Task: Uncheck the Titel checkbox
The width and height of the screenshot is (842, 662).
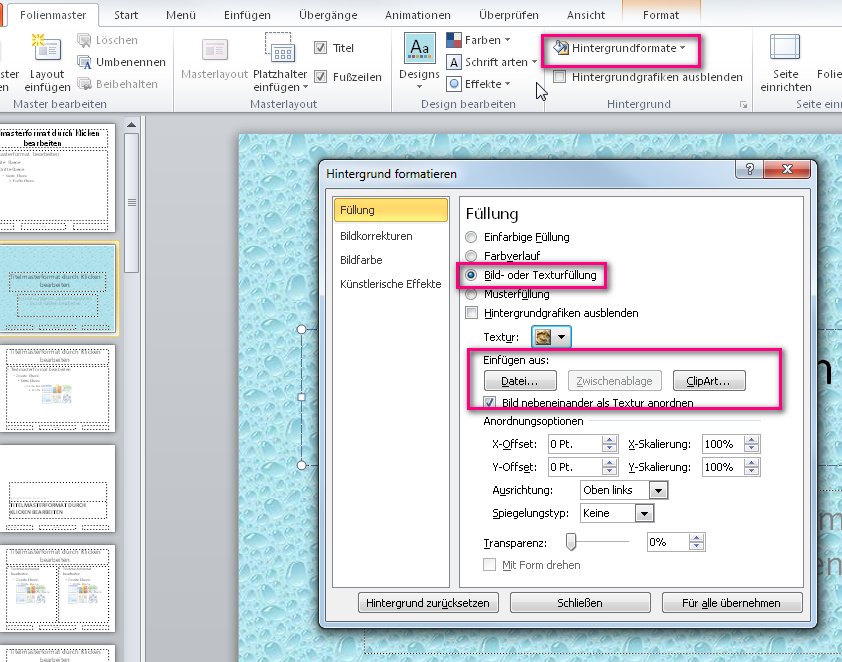Action: 321,47
